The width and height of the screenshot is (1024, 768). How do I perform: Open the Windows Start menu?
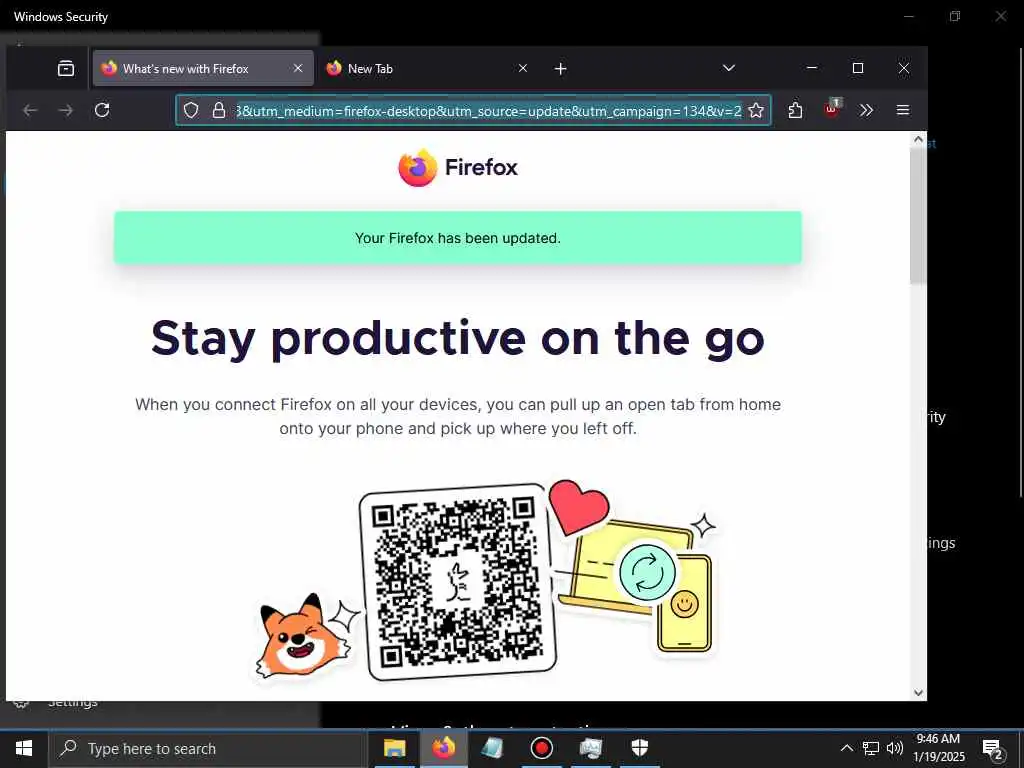24,748
